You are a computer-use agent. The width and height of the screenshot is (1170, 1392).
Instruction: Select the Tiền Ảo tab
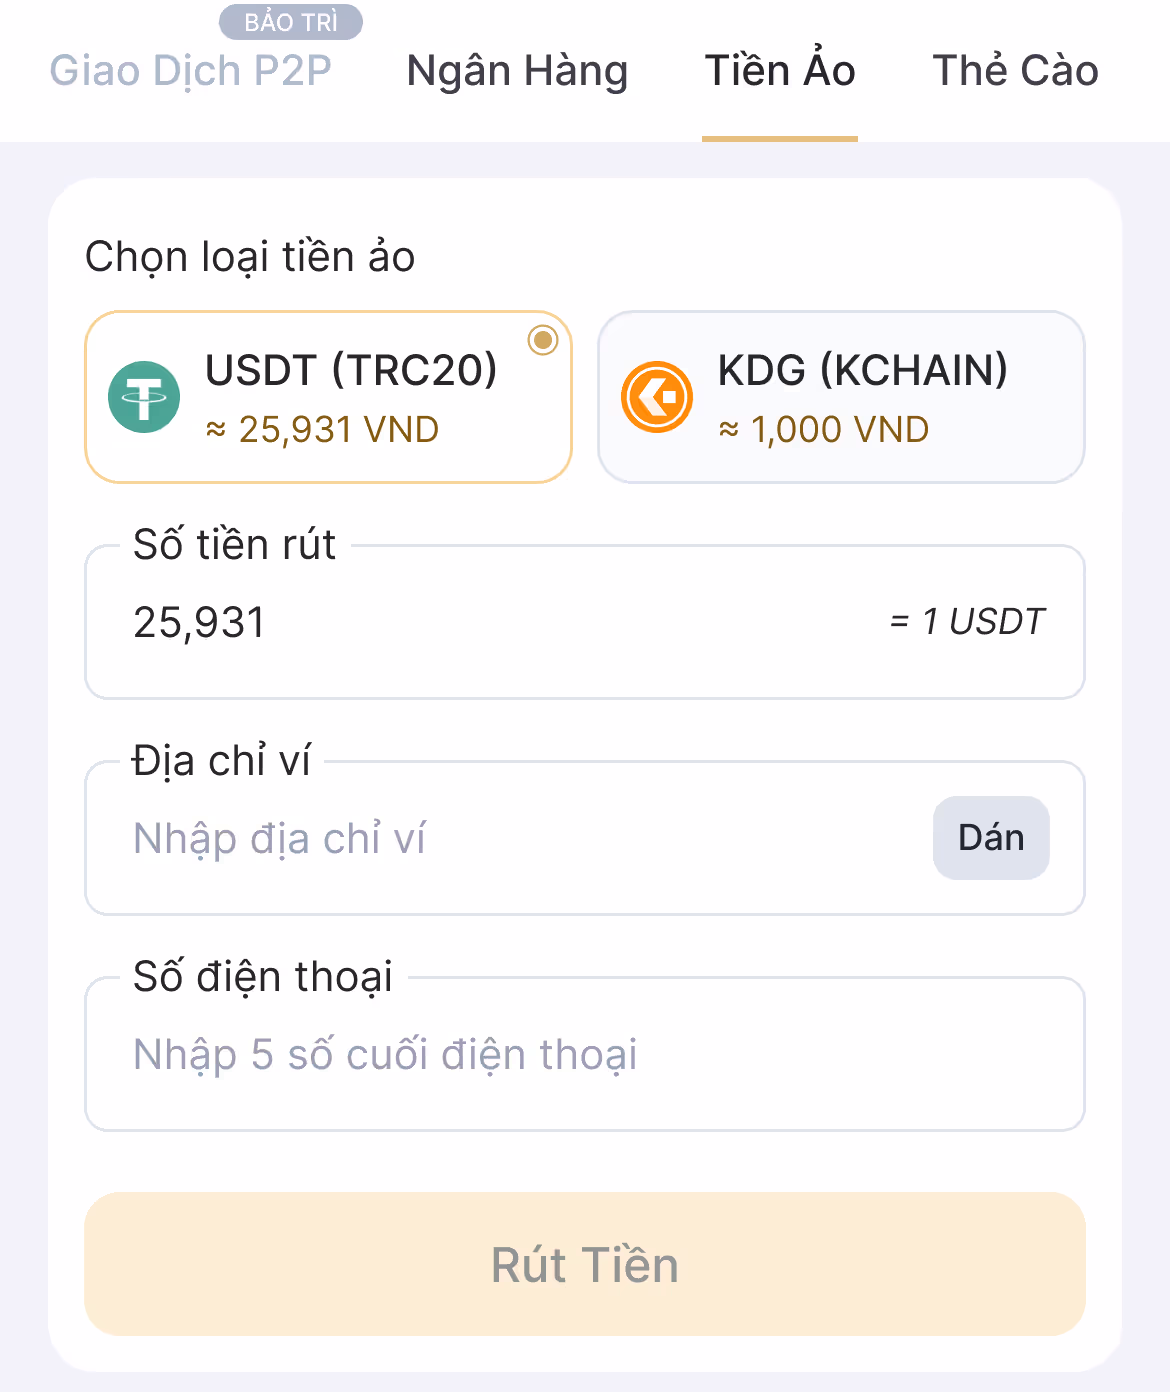(780, 71)
